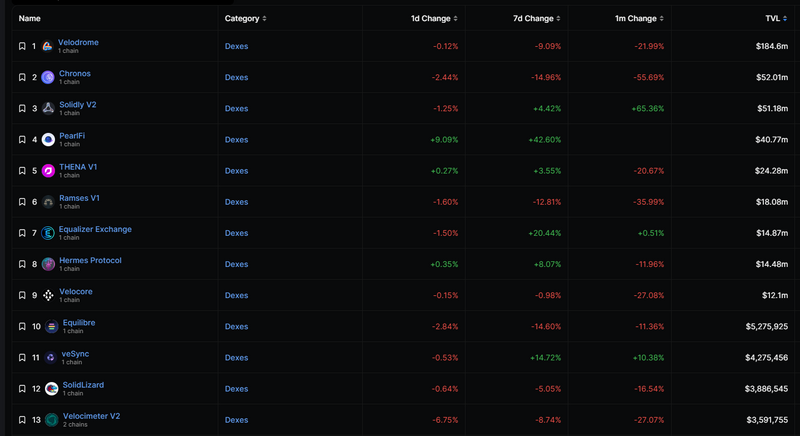This screenshot has width=800, height=436.
Task: Open the PearlFi protocol link
Action: click(72, 136)
